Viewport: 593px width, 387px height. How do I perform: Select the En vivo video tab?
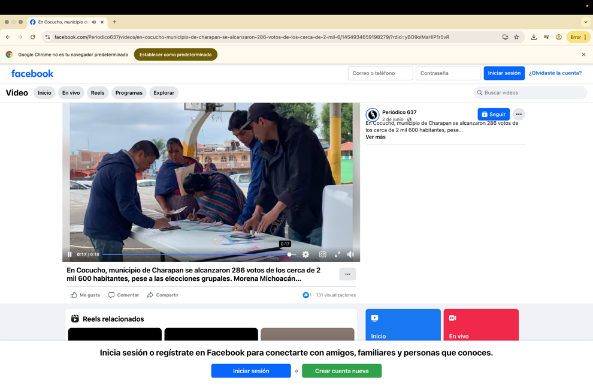(x=71, y=93)
